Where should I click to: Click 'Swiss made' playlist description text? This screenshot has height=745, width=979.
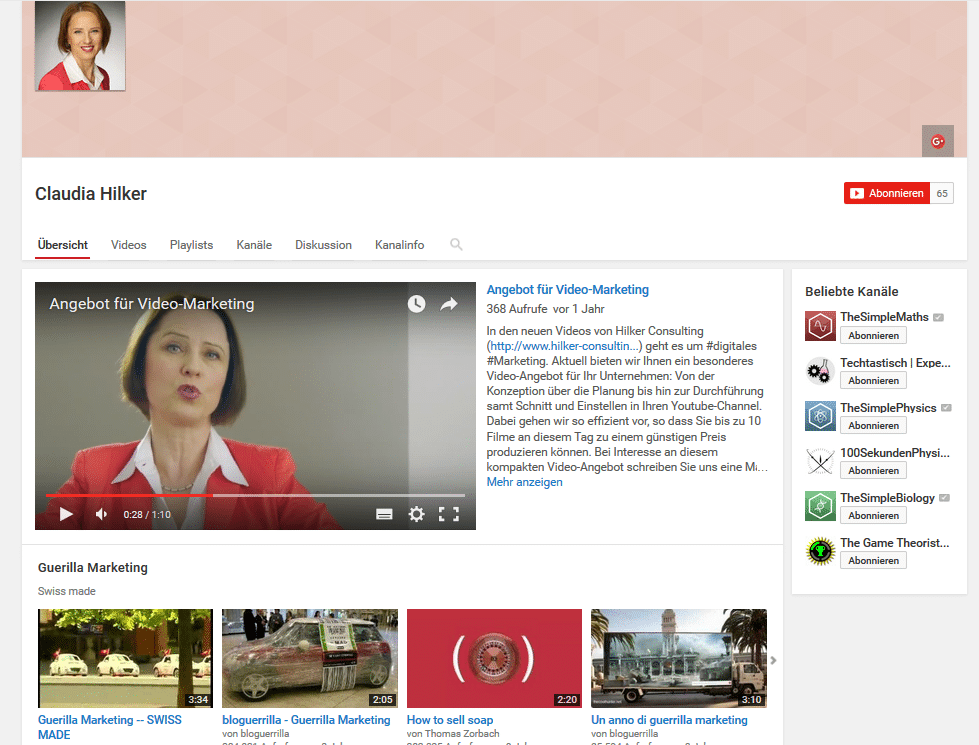pyautogui.click(x=67, y=591)
